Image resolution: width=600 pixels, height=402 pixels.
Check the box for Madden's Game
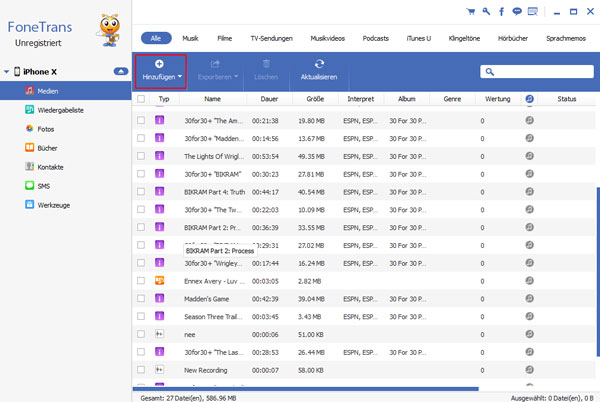(141, 298)
